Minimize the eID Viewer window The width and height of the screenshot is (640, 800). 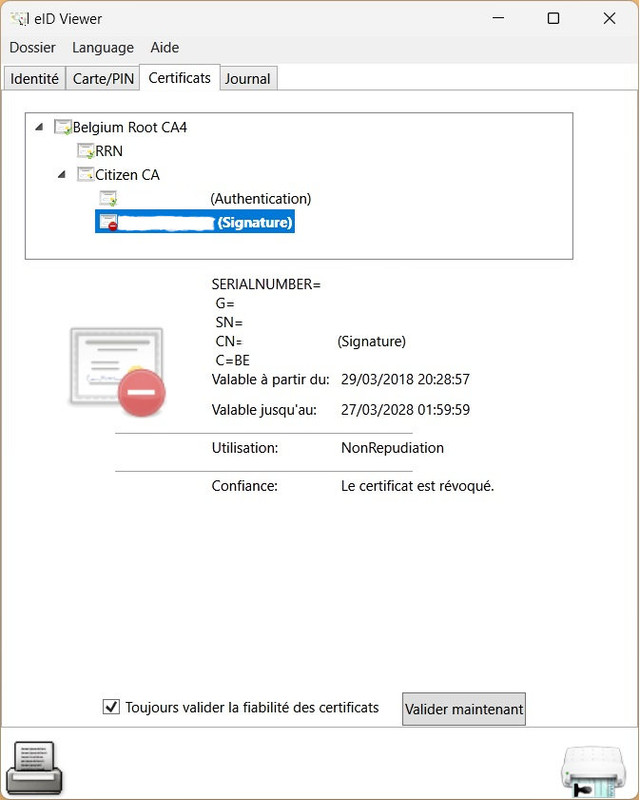(499, 18)
